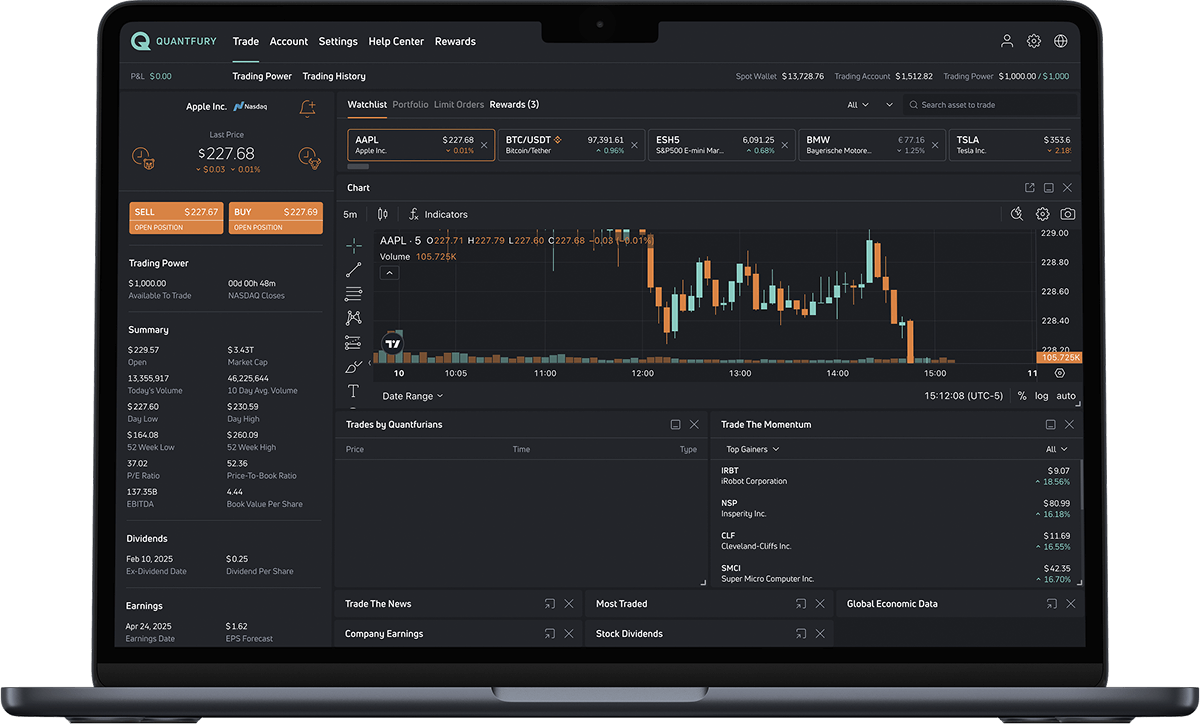
Task: Open the Top Gainers dropdown
Action: click(752, 450)
